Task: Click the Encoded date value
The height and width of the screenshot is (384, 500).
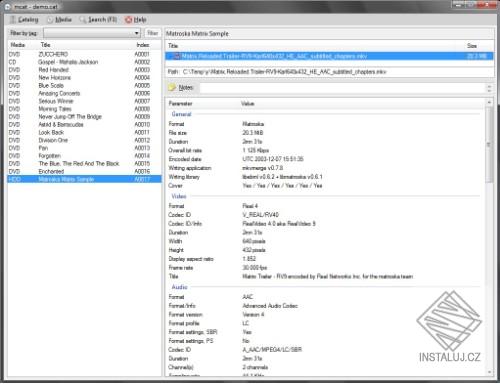Action: (x=273, y=159)
